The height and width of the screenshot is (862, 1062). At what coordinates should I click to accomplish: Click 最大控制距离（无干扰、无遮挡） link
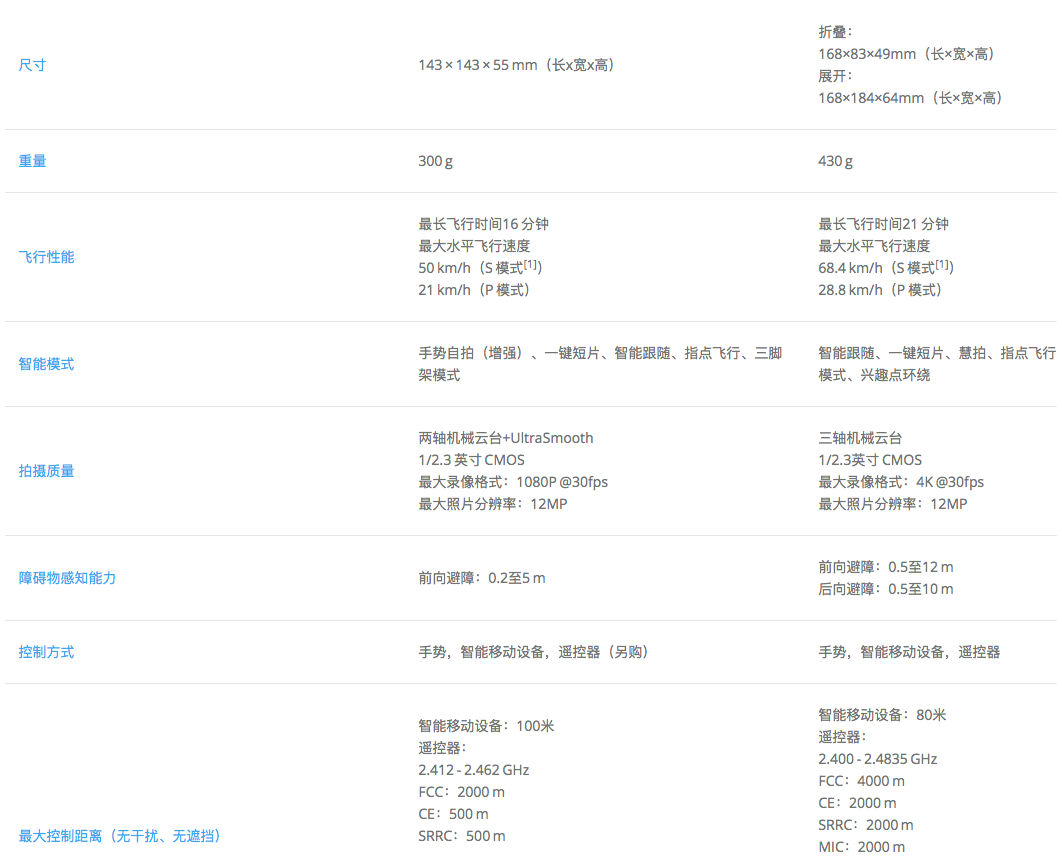click(120, 836)
